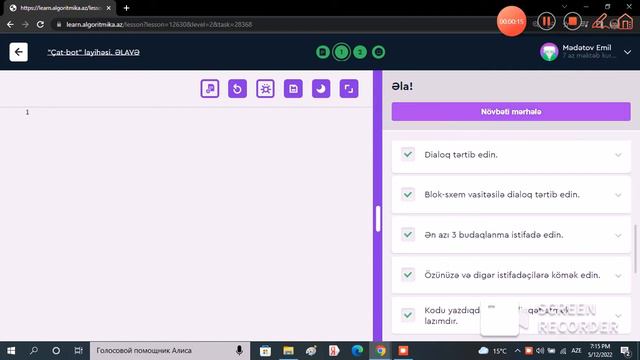This screenshot has width=640, height=360.
Task: Switch the AZE input language
Action: [x=576, y=351]
